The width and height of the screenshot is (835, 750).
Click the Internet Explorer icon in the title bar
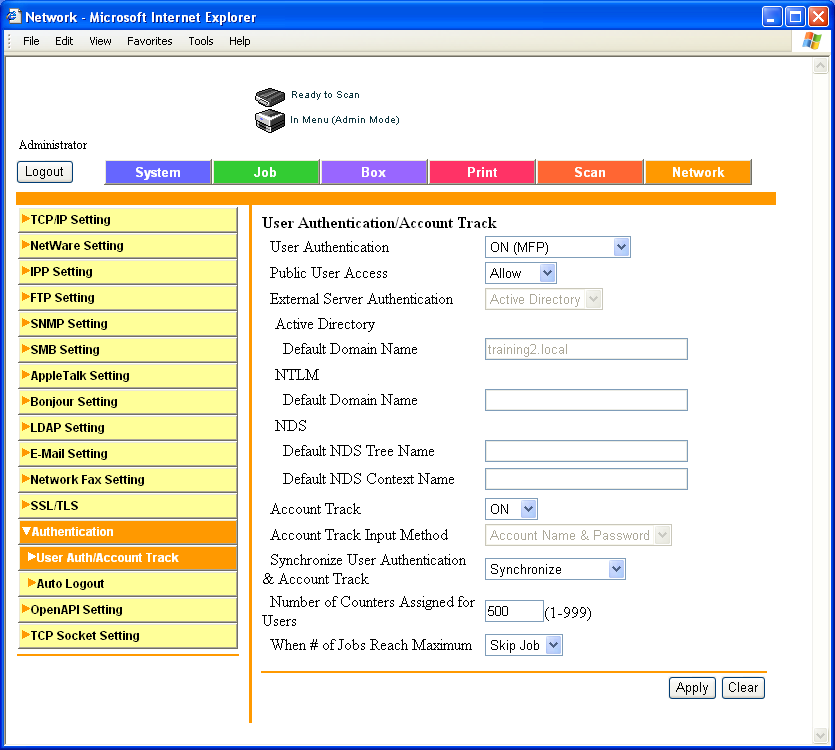[x=13, y=17]
